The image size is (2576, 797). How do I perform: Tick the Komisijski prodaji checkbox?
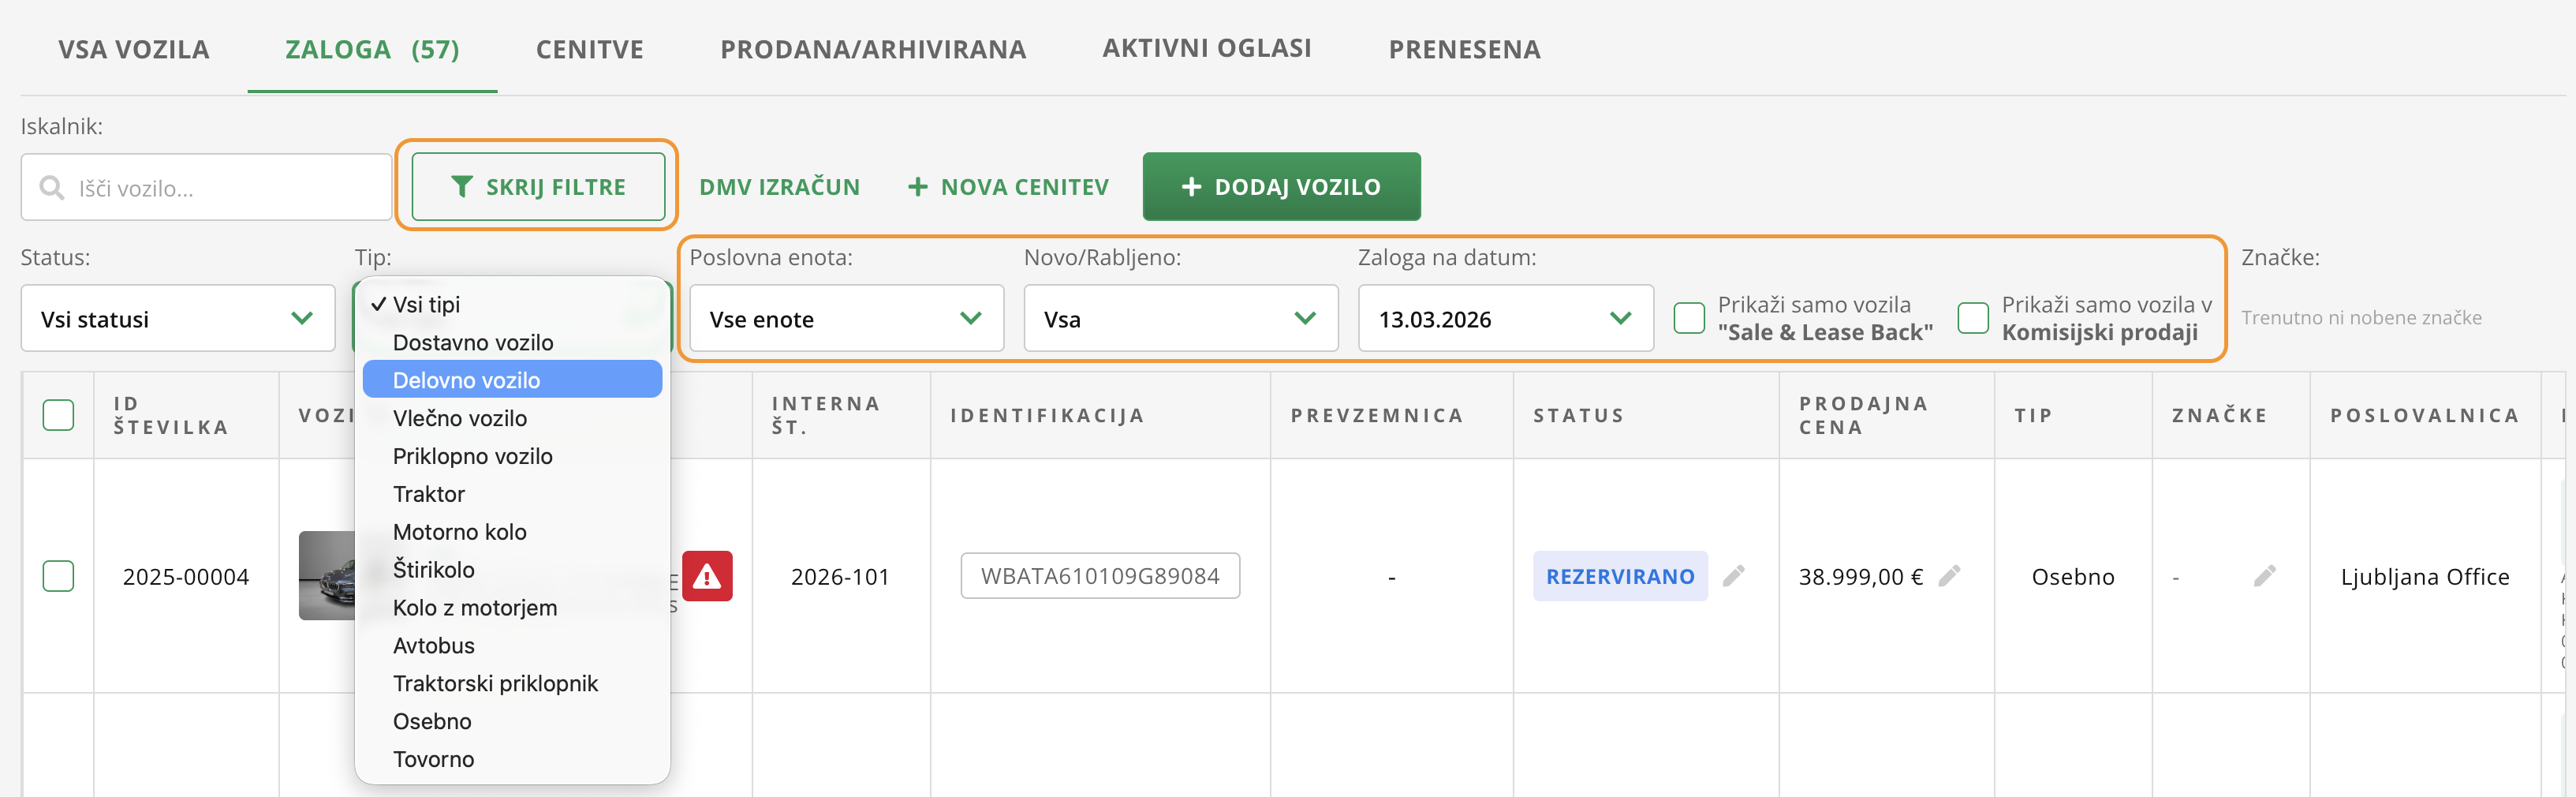(1972, 318)
